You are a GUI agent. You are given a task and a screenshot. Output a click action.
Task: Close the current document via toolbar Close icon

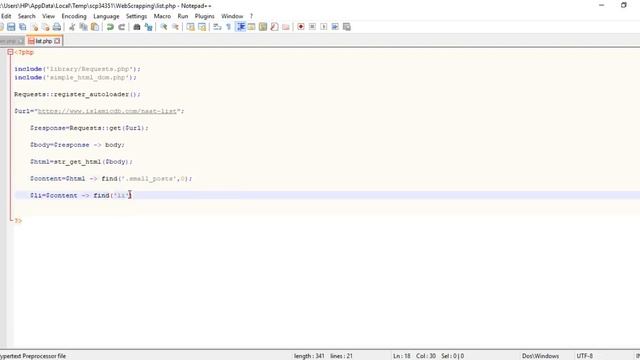click(x=34, y=27)
